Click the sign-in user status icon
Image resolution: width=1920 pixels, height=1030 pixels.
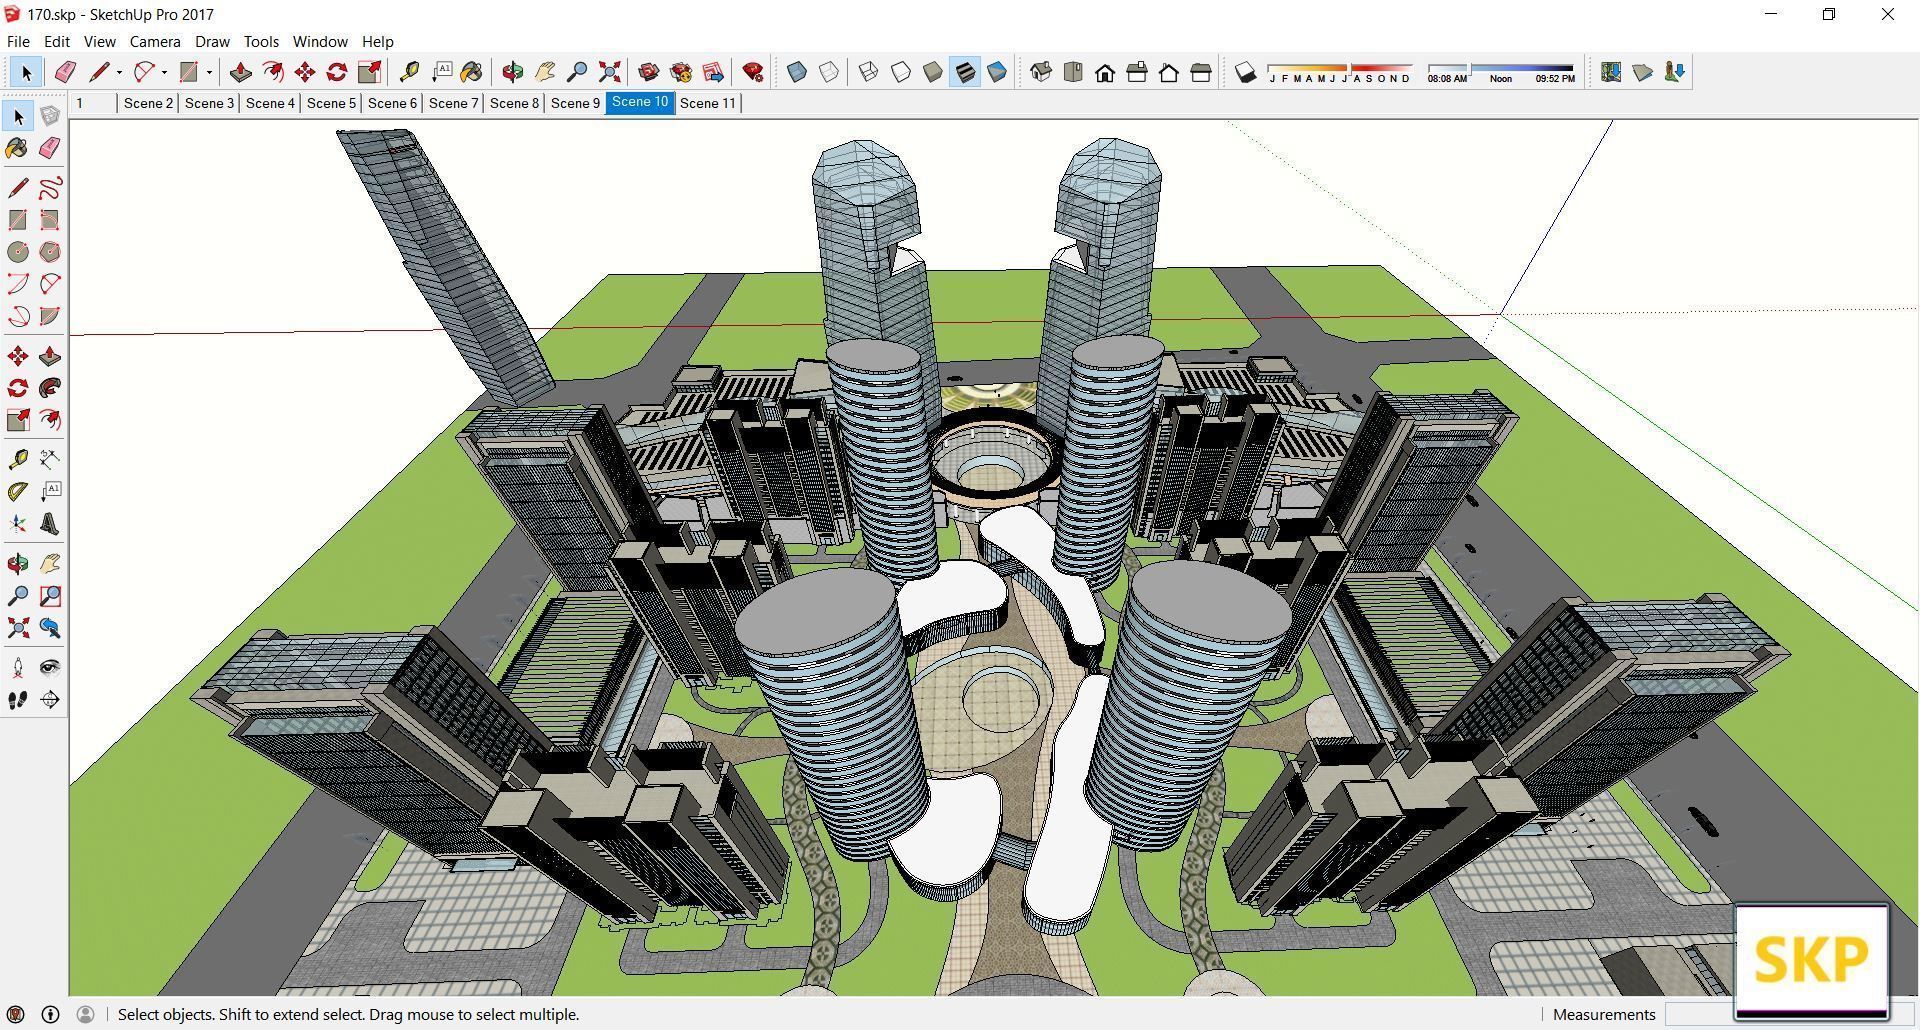pos(85,1014)
